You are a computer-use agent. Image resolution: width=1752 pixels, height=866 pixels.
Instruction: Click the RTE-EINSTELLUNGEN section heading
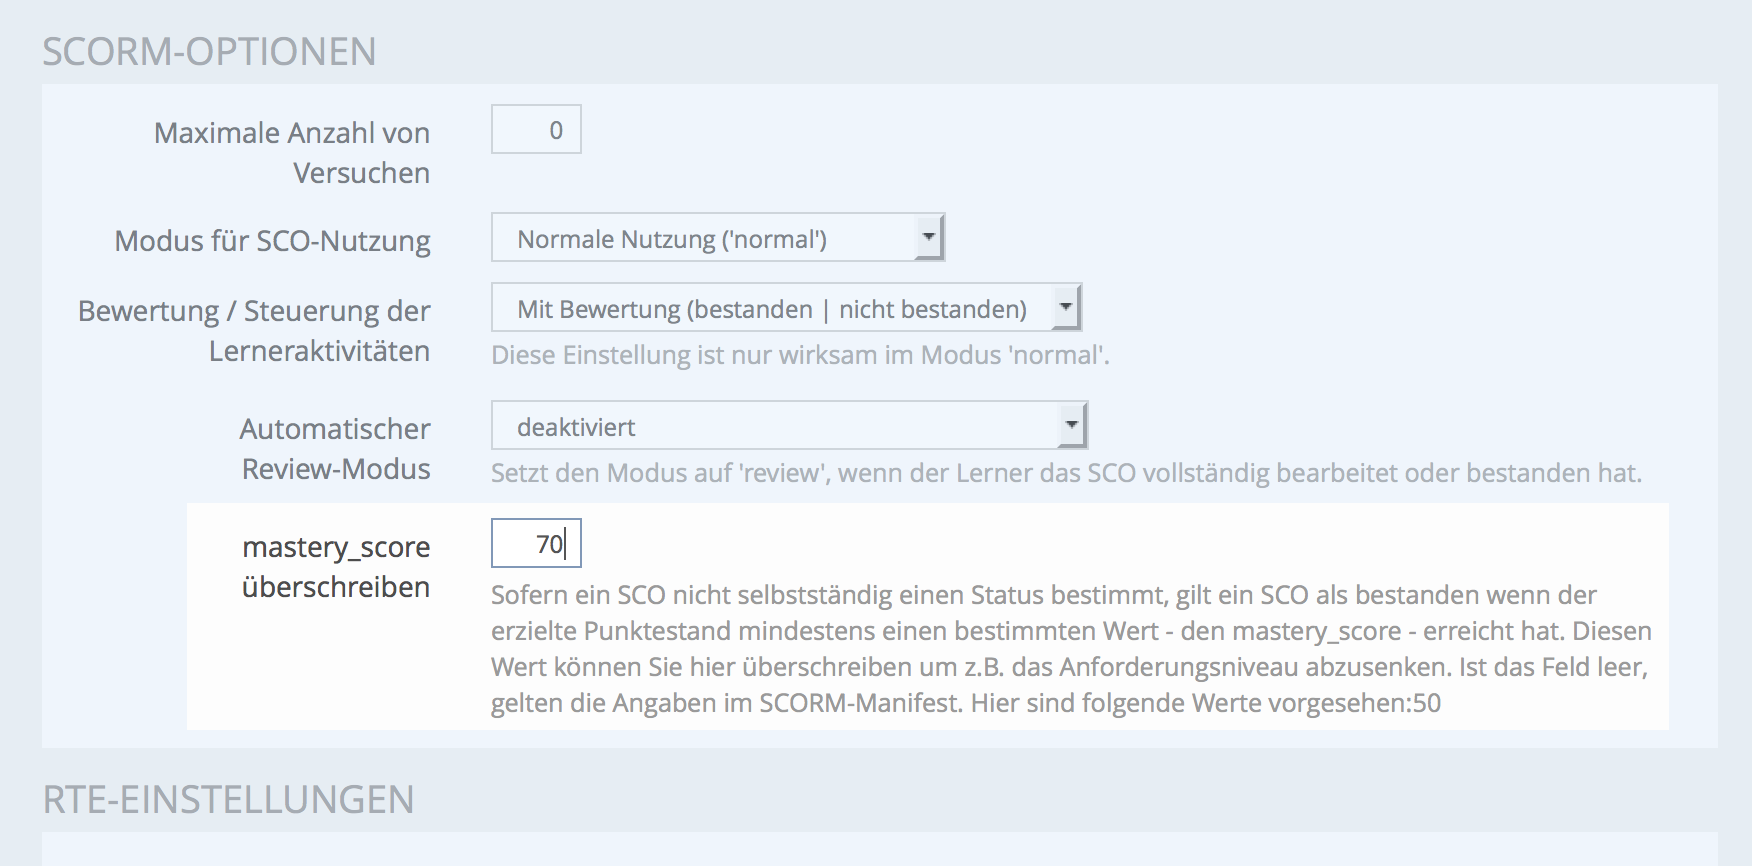[228, 800]
